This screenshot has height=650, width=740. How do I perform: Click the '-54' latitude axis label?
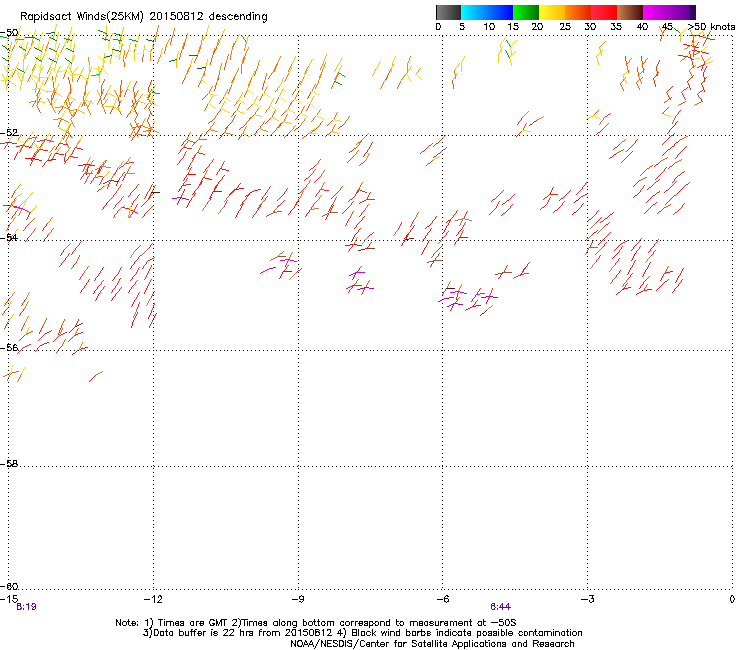9,237
